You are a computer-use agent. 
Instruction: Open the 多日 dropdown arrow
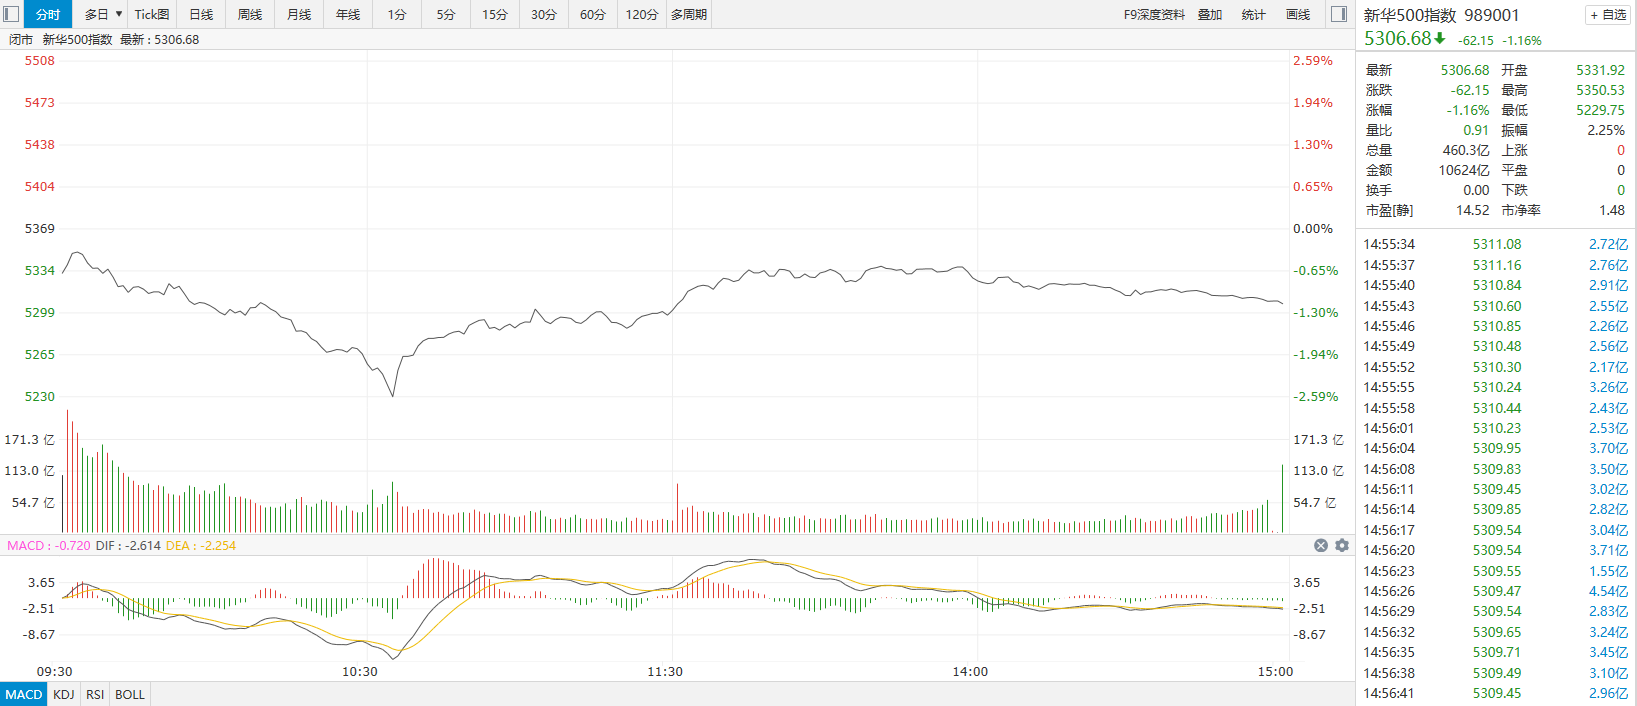(x=119, y=14)
